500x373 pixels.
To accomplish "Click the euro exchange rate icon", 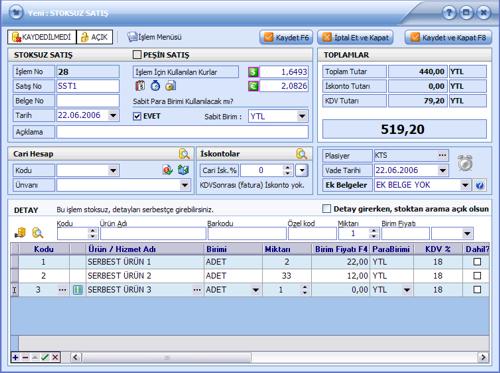I will point(253,86).
